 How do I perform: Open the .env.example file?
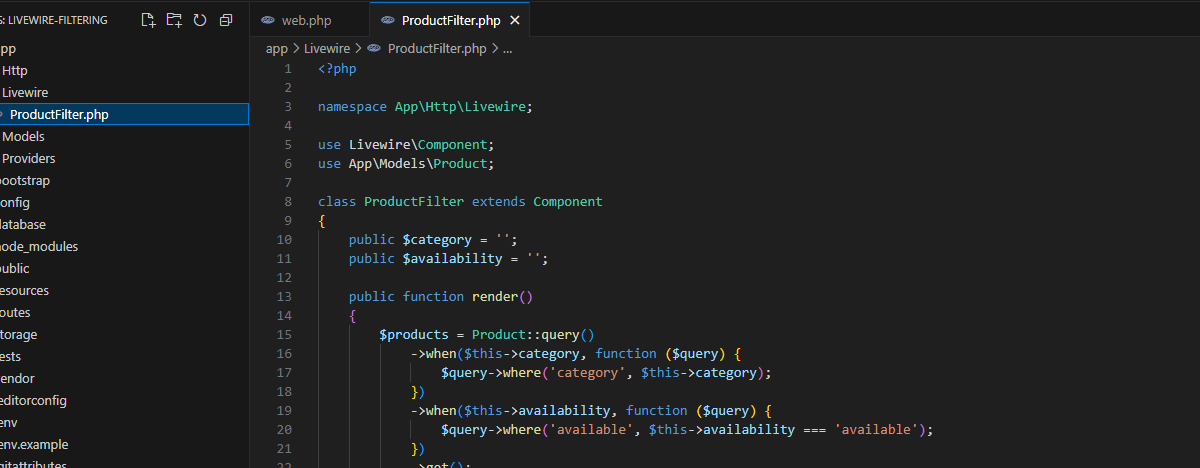click(124, 444)
